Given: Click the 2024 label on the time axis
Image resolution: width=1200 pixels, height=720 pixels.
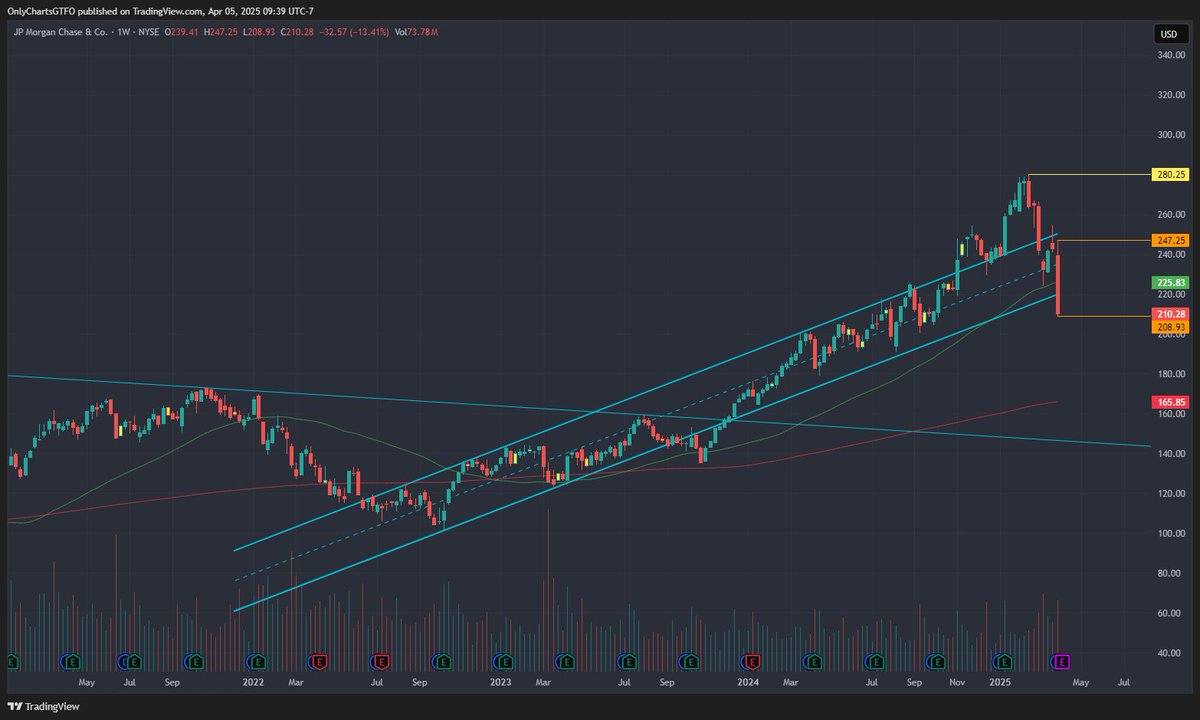Looking at the screenshot, I should 747,682.
